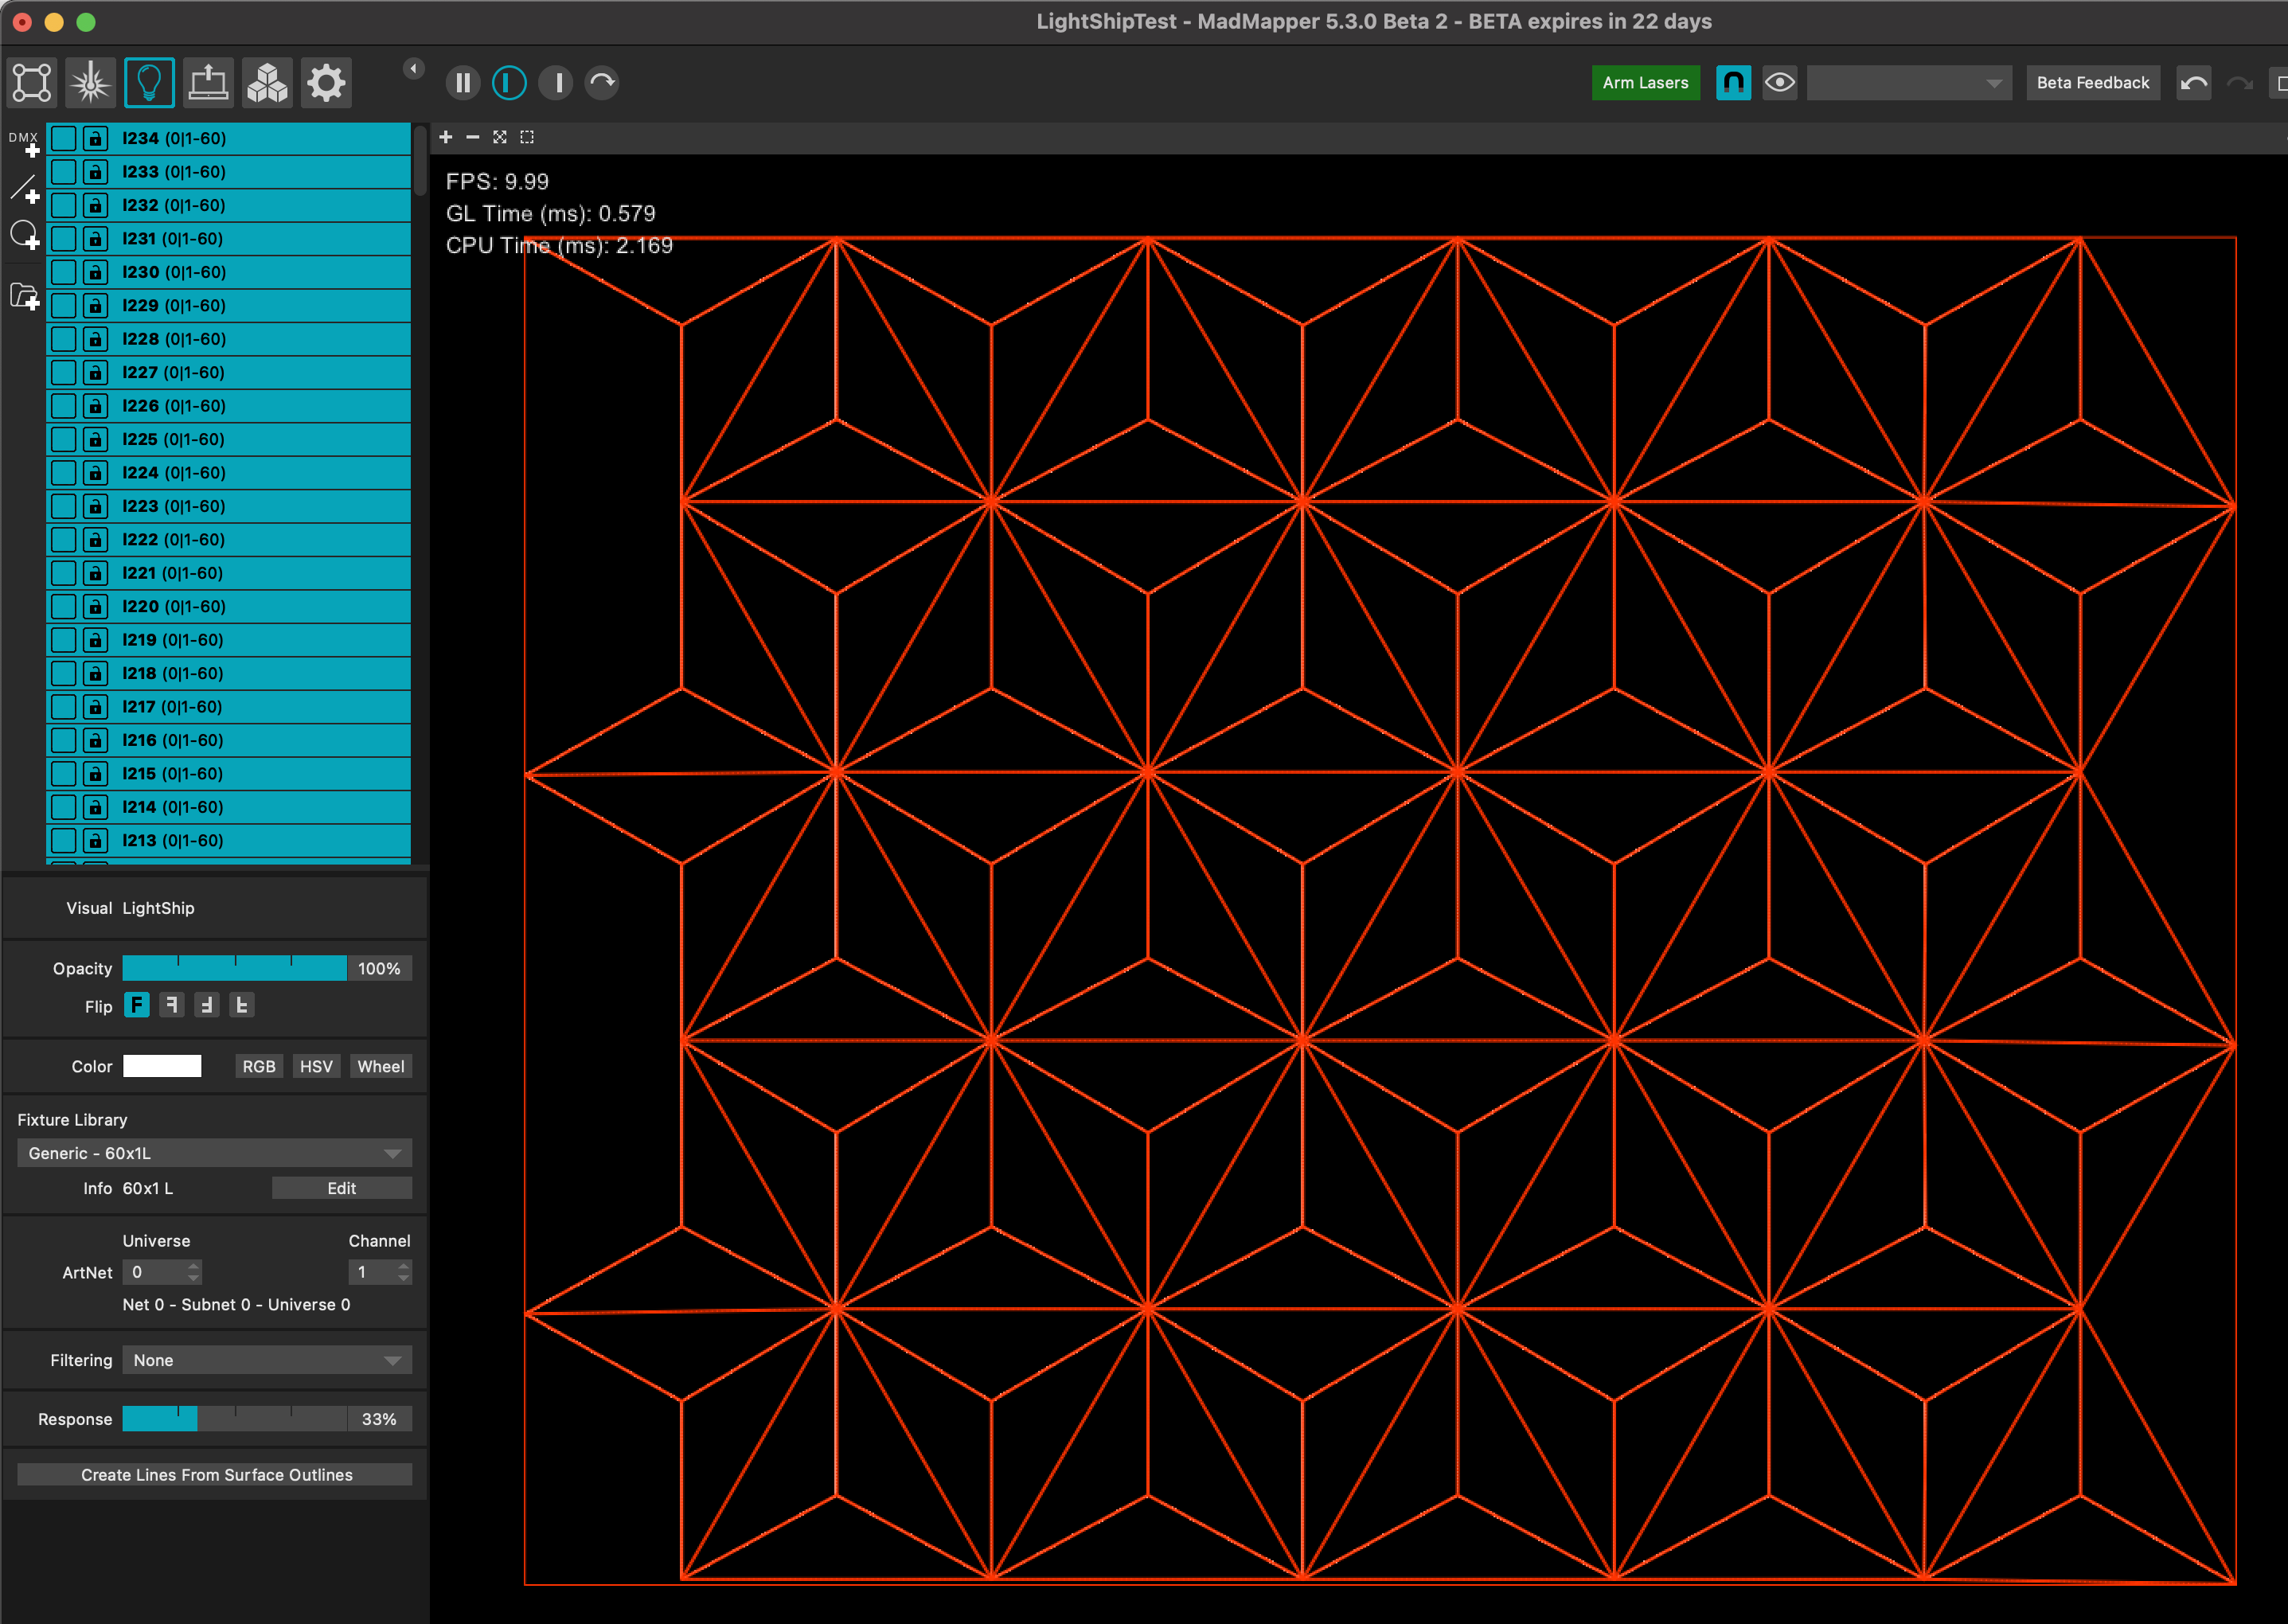
Task: Select the Color white swatch
Action: click(x=165, y=1067)
